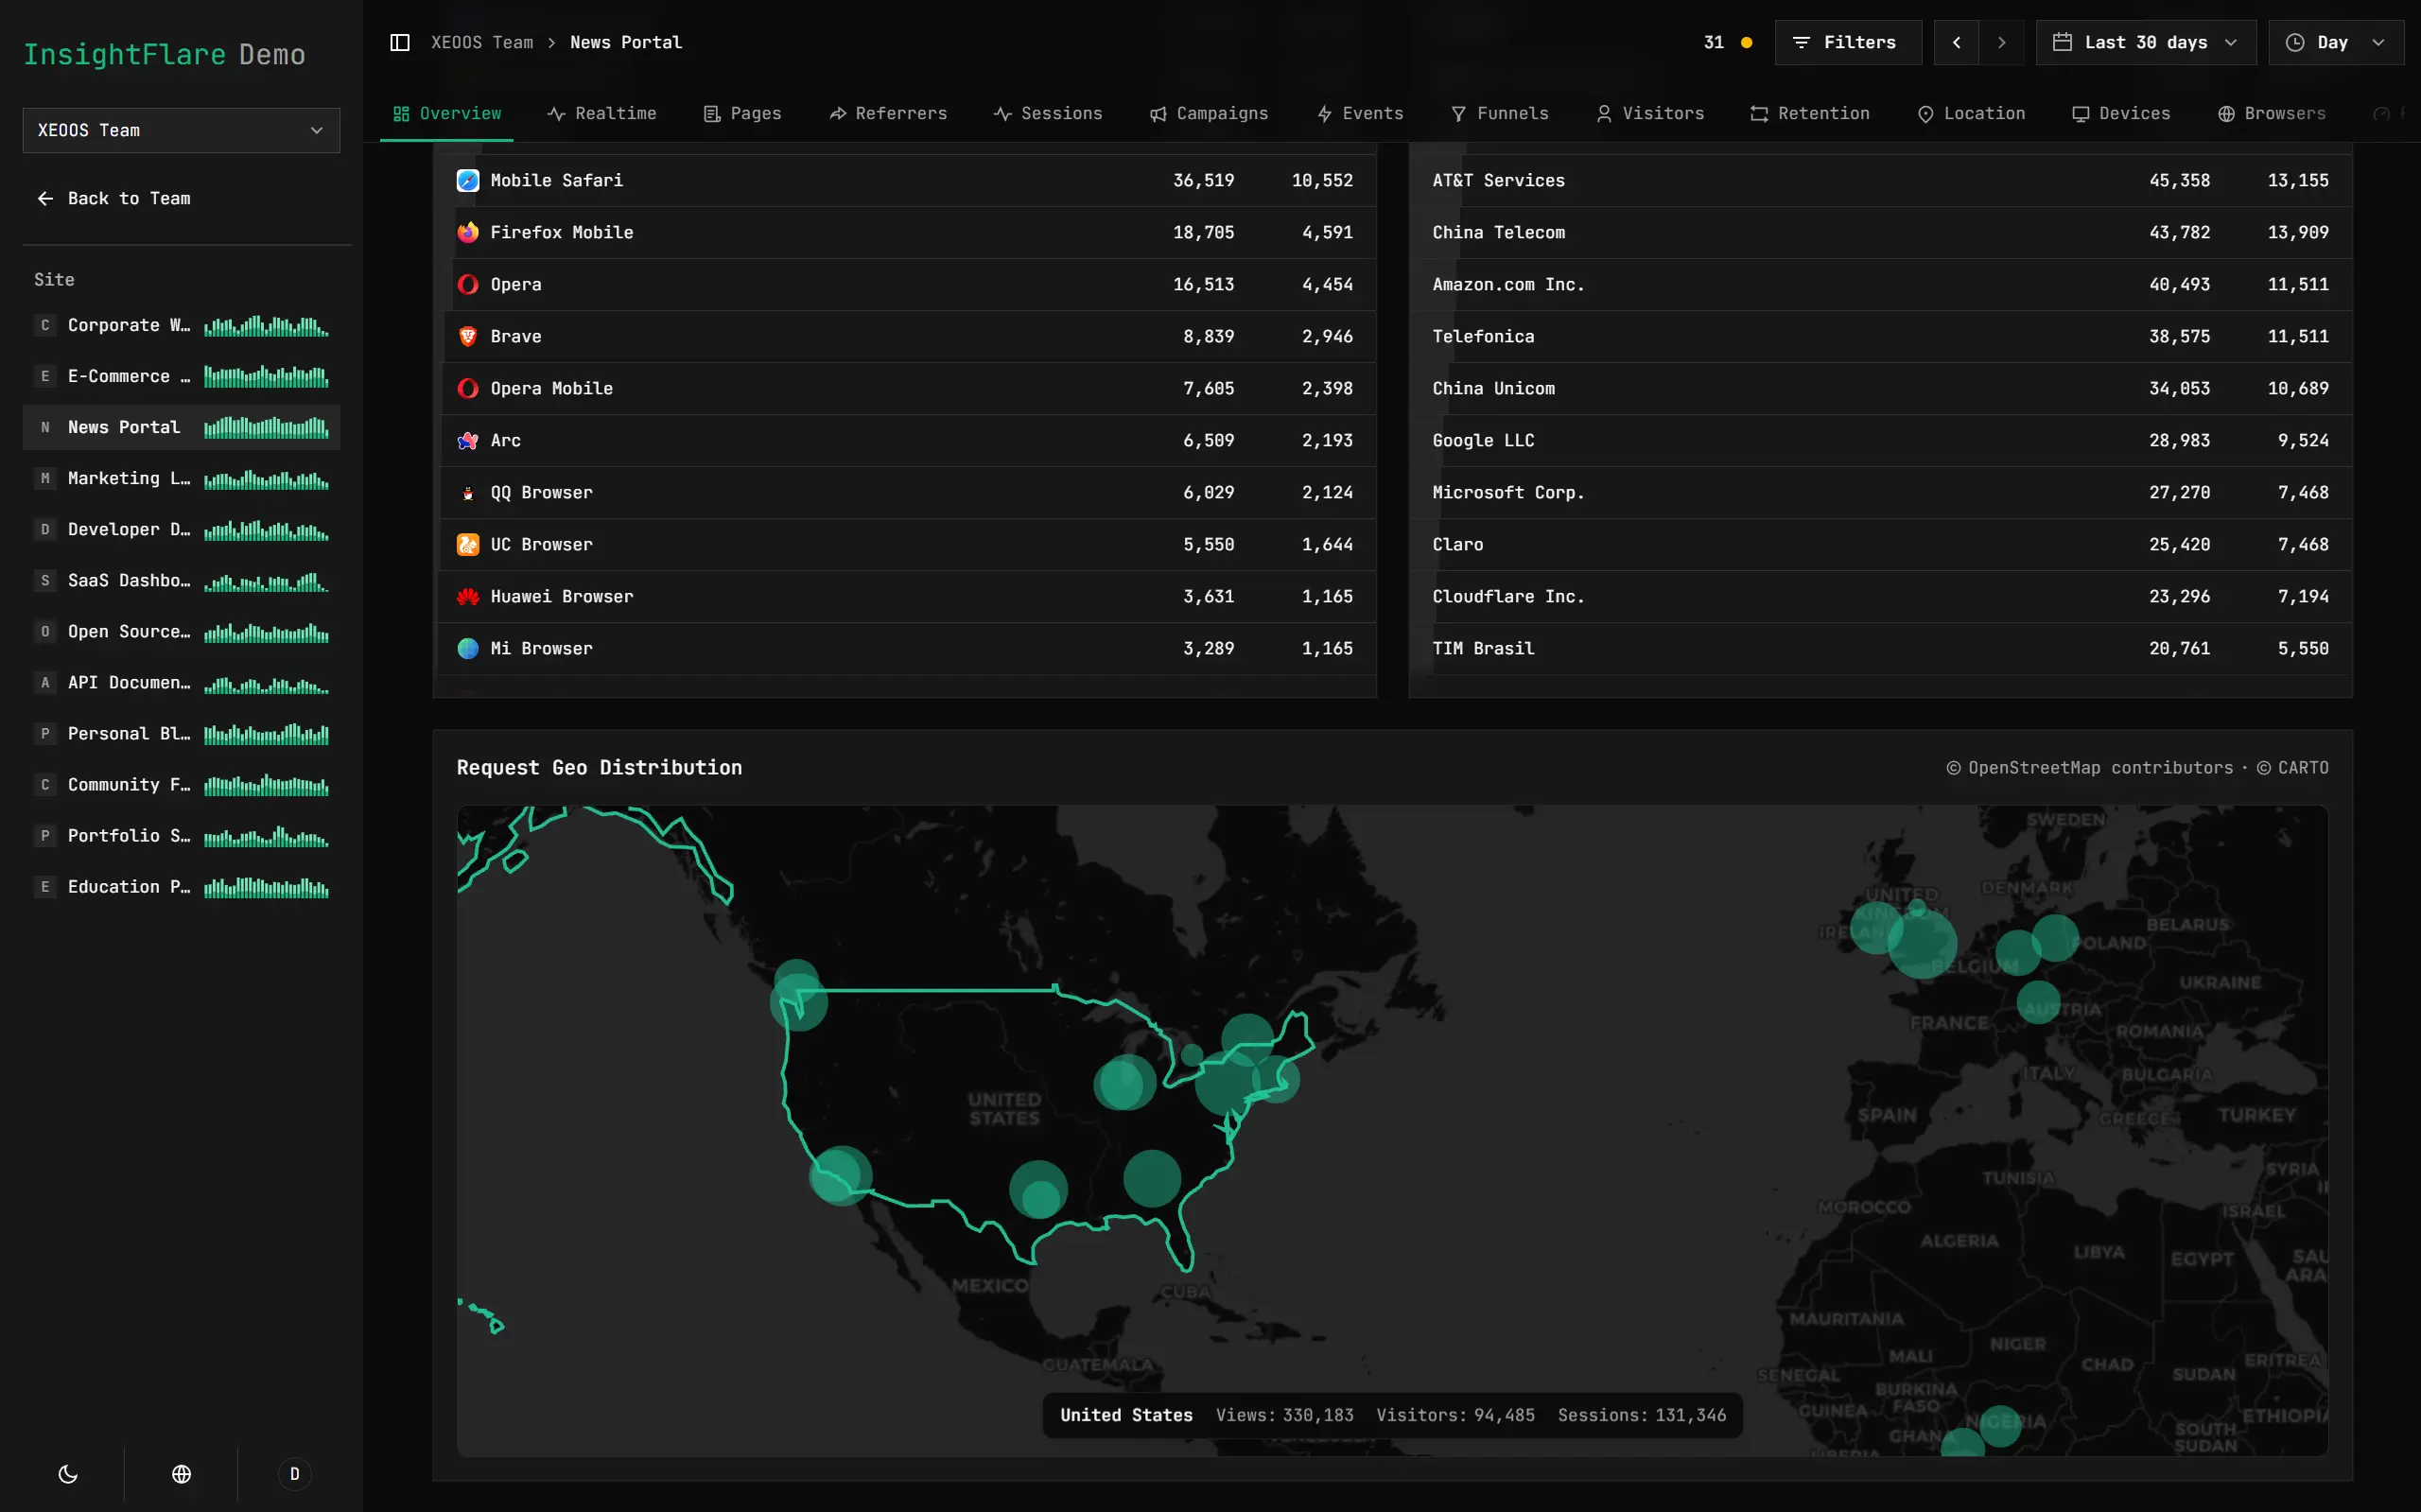Screen dimensions: 2421x1512
Task: Click the E-Commerce site letter badge
Action: pos(45,376)
